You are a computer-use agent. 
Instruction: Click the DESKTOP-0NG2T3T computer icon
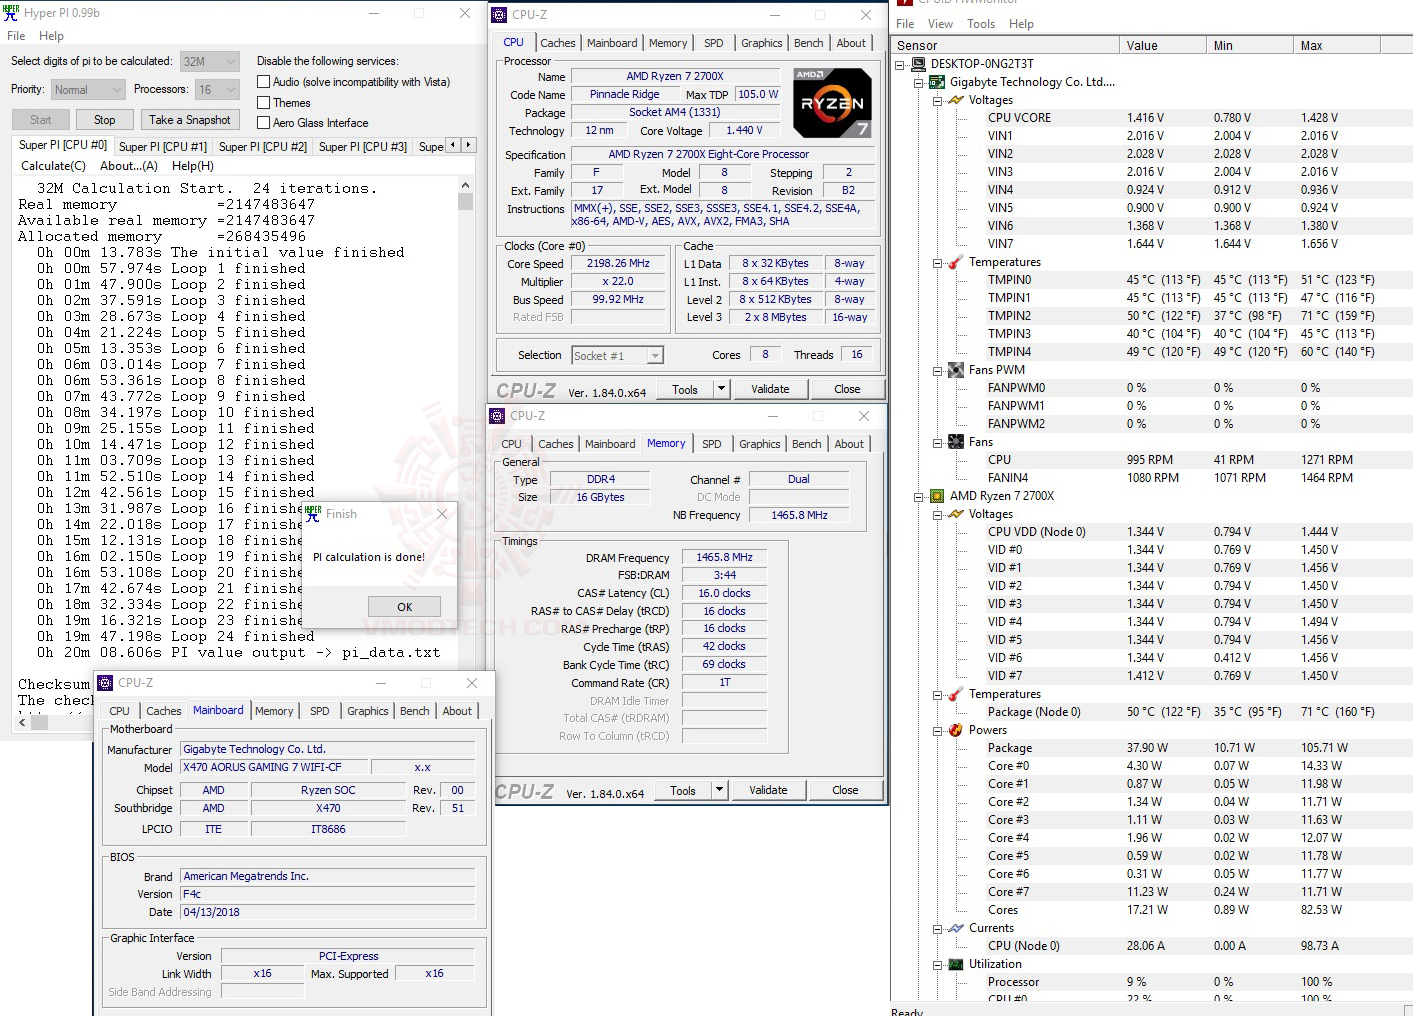pyautogui.click(x=918, y=64)
